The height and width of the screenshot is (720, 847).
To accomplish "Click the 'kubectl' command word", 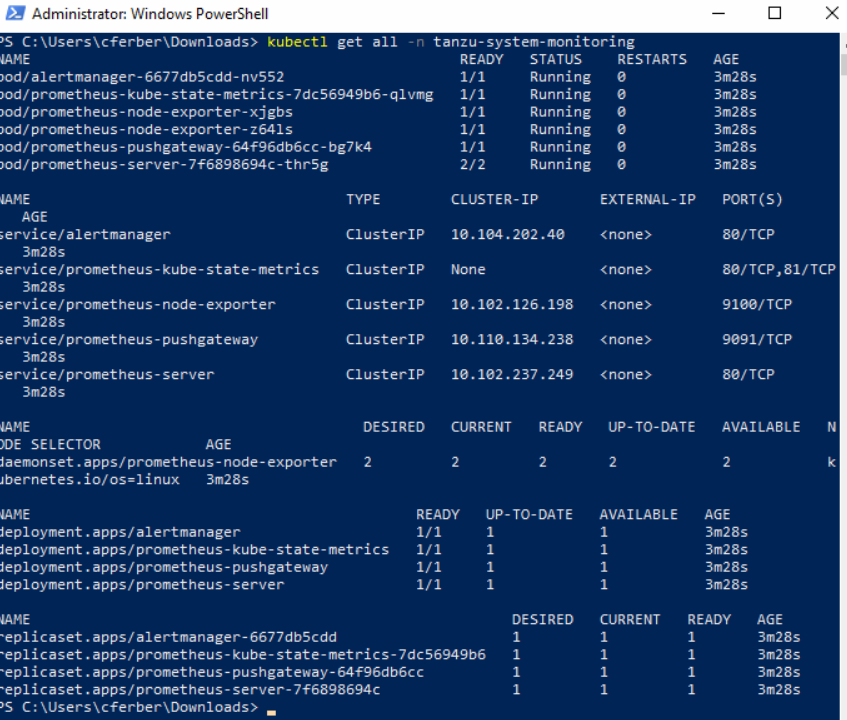I will click(x=297, y=42).
